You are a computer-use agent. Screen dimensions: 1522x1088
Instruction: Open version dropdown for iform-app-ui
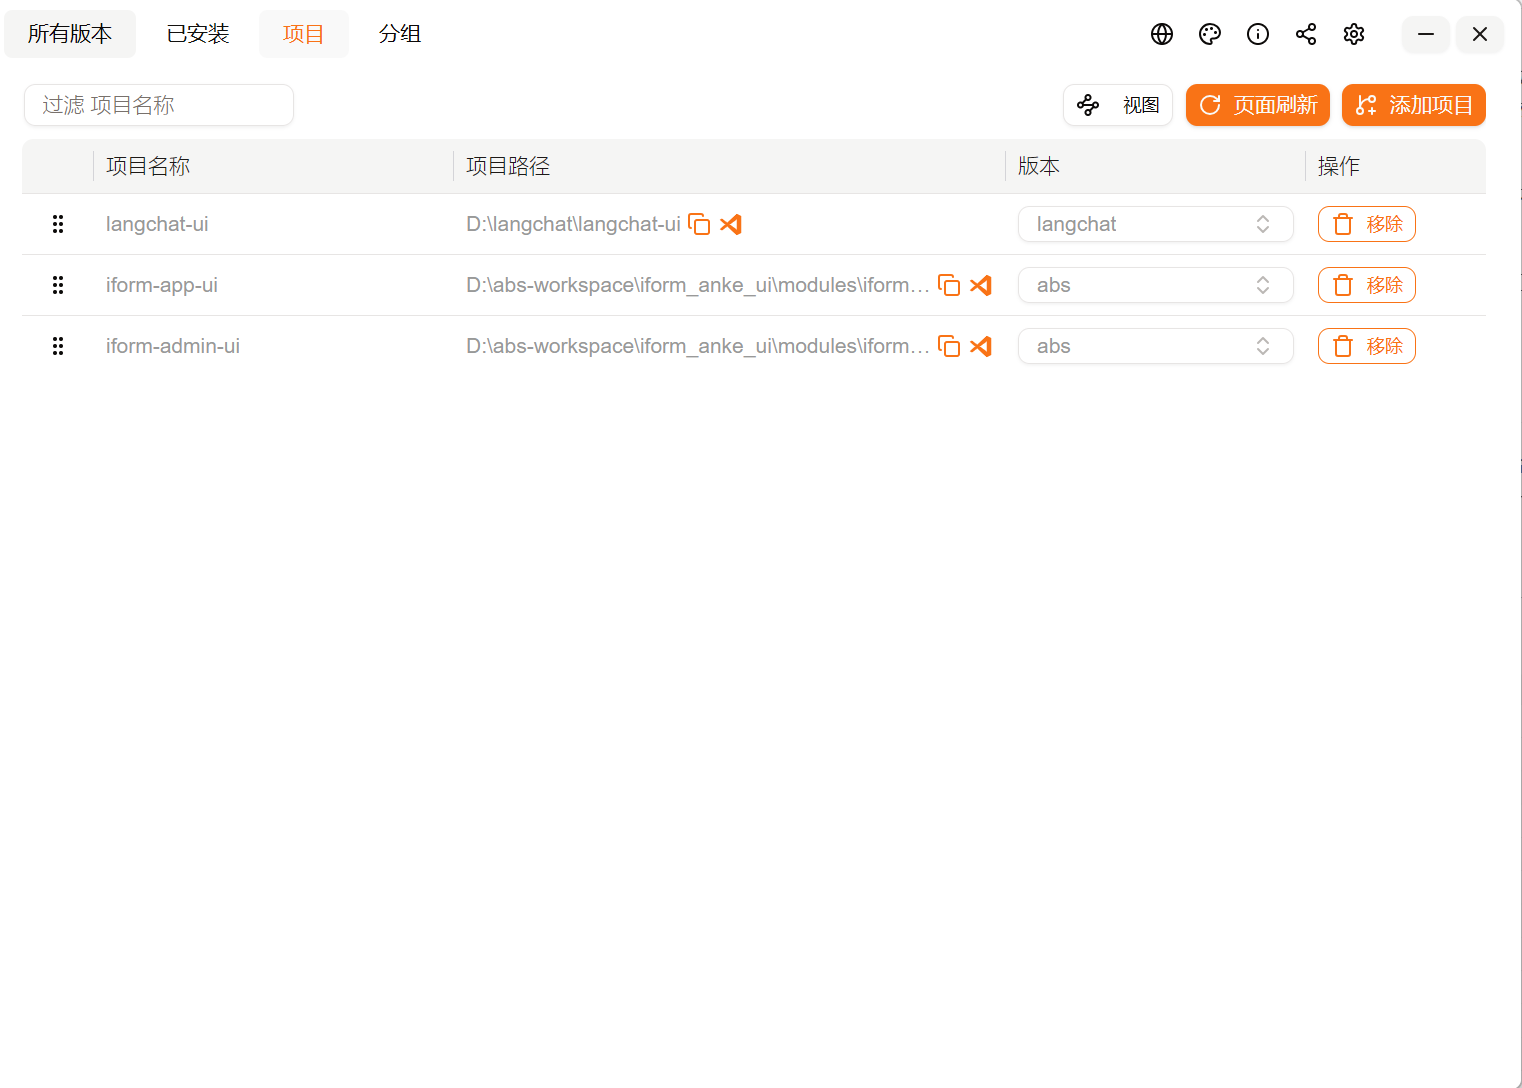coord(1155,285)
